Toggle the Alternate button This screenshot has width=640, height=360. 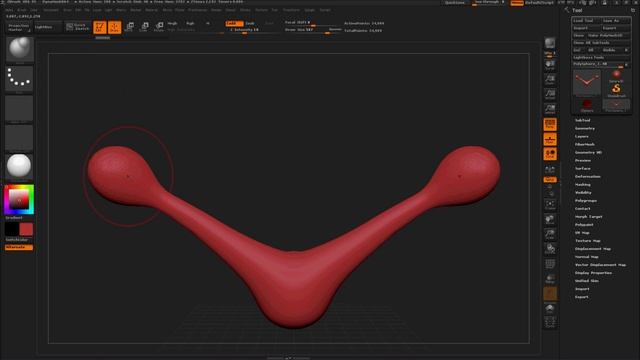point(19,247)
